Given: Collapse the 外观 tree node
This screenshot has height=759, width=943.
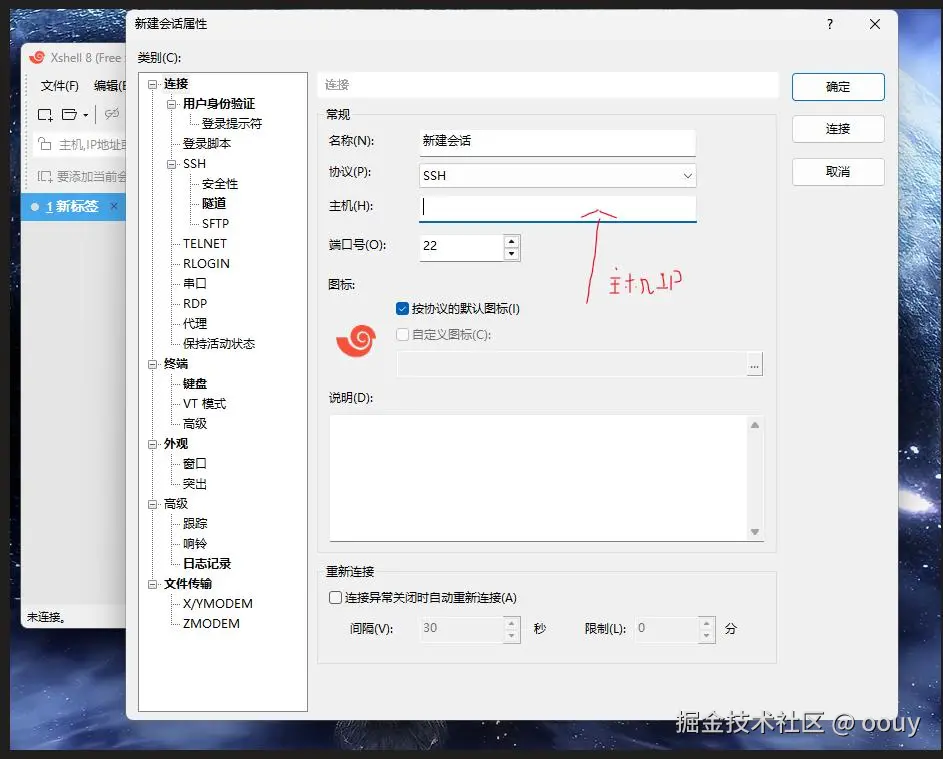Looking at the screenshot, I should [153, 444].
